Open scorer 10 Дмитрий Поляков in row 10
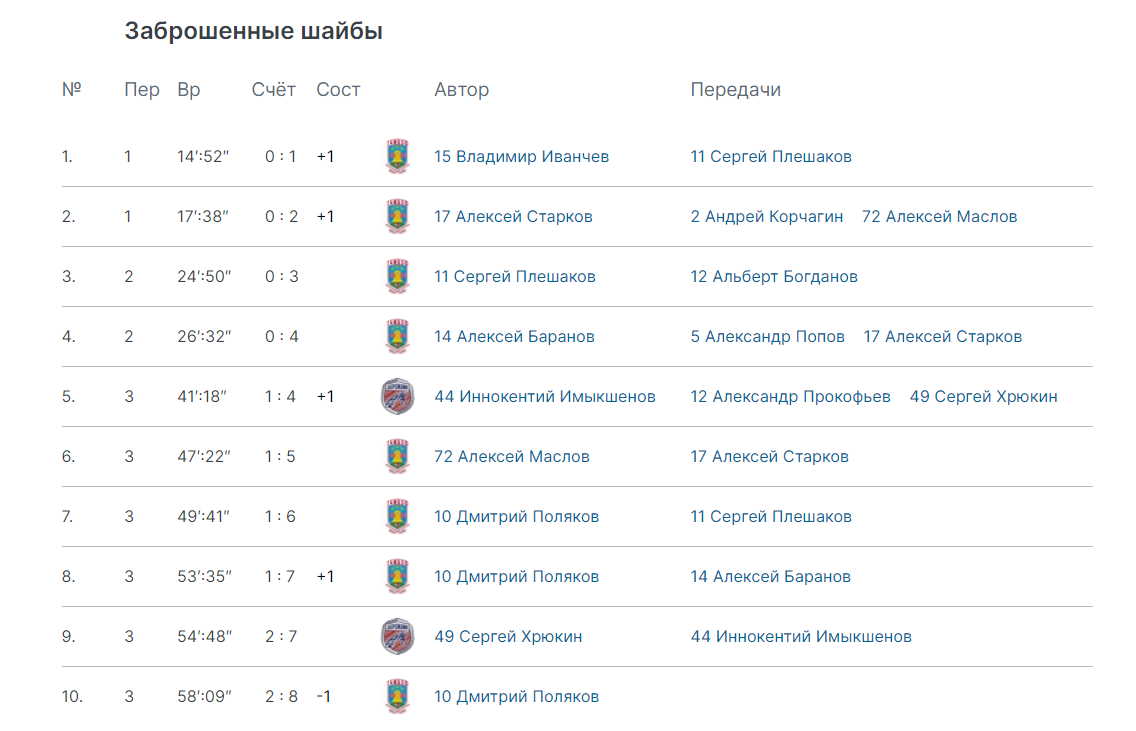The height and width of the screenshot is (731, 1136). point(517,697)
